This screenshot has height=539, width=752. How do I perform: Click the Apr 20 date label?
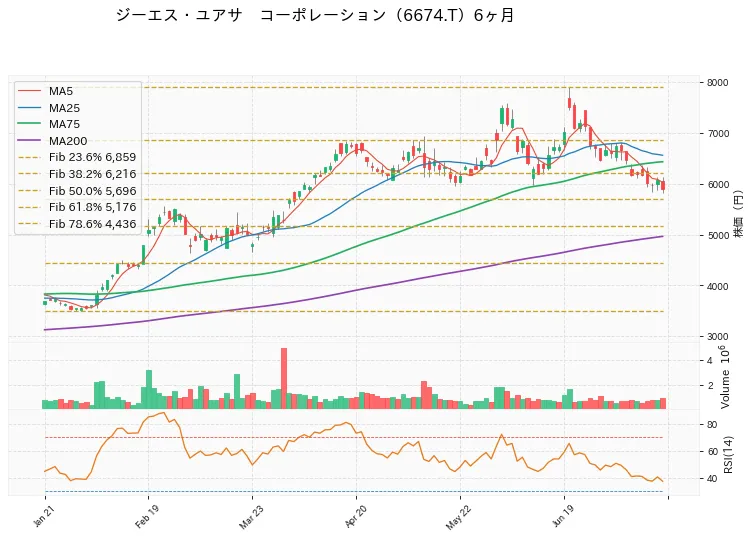tap(355, 517)
